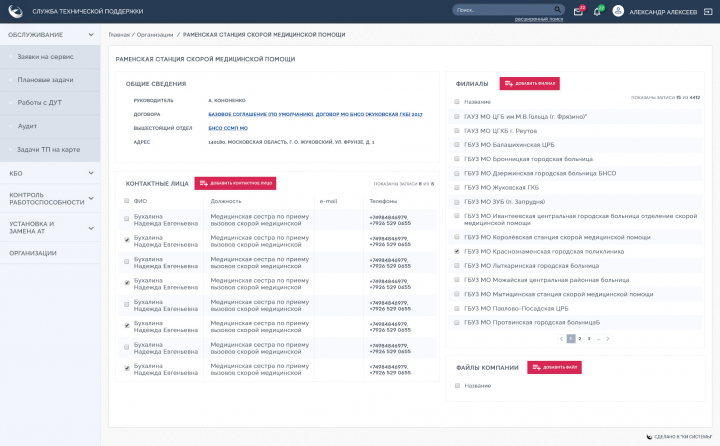The height and width of the screenshot is (446, 720).
Task: Expand the КБО menu section
Action: pyautogui.click(x=91, y=173)
